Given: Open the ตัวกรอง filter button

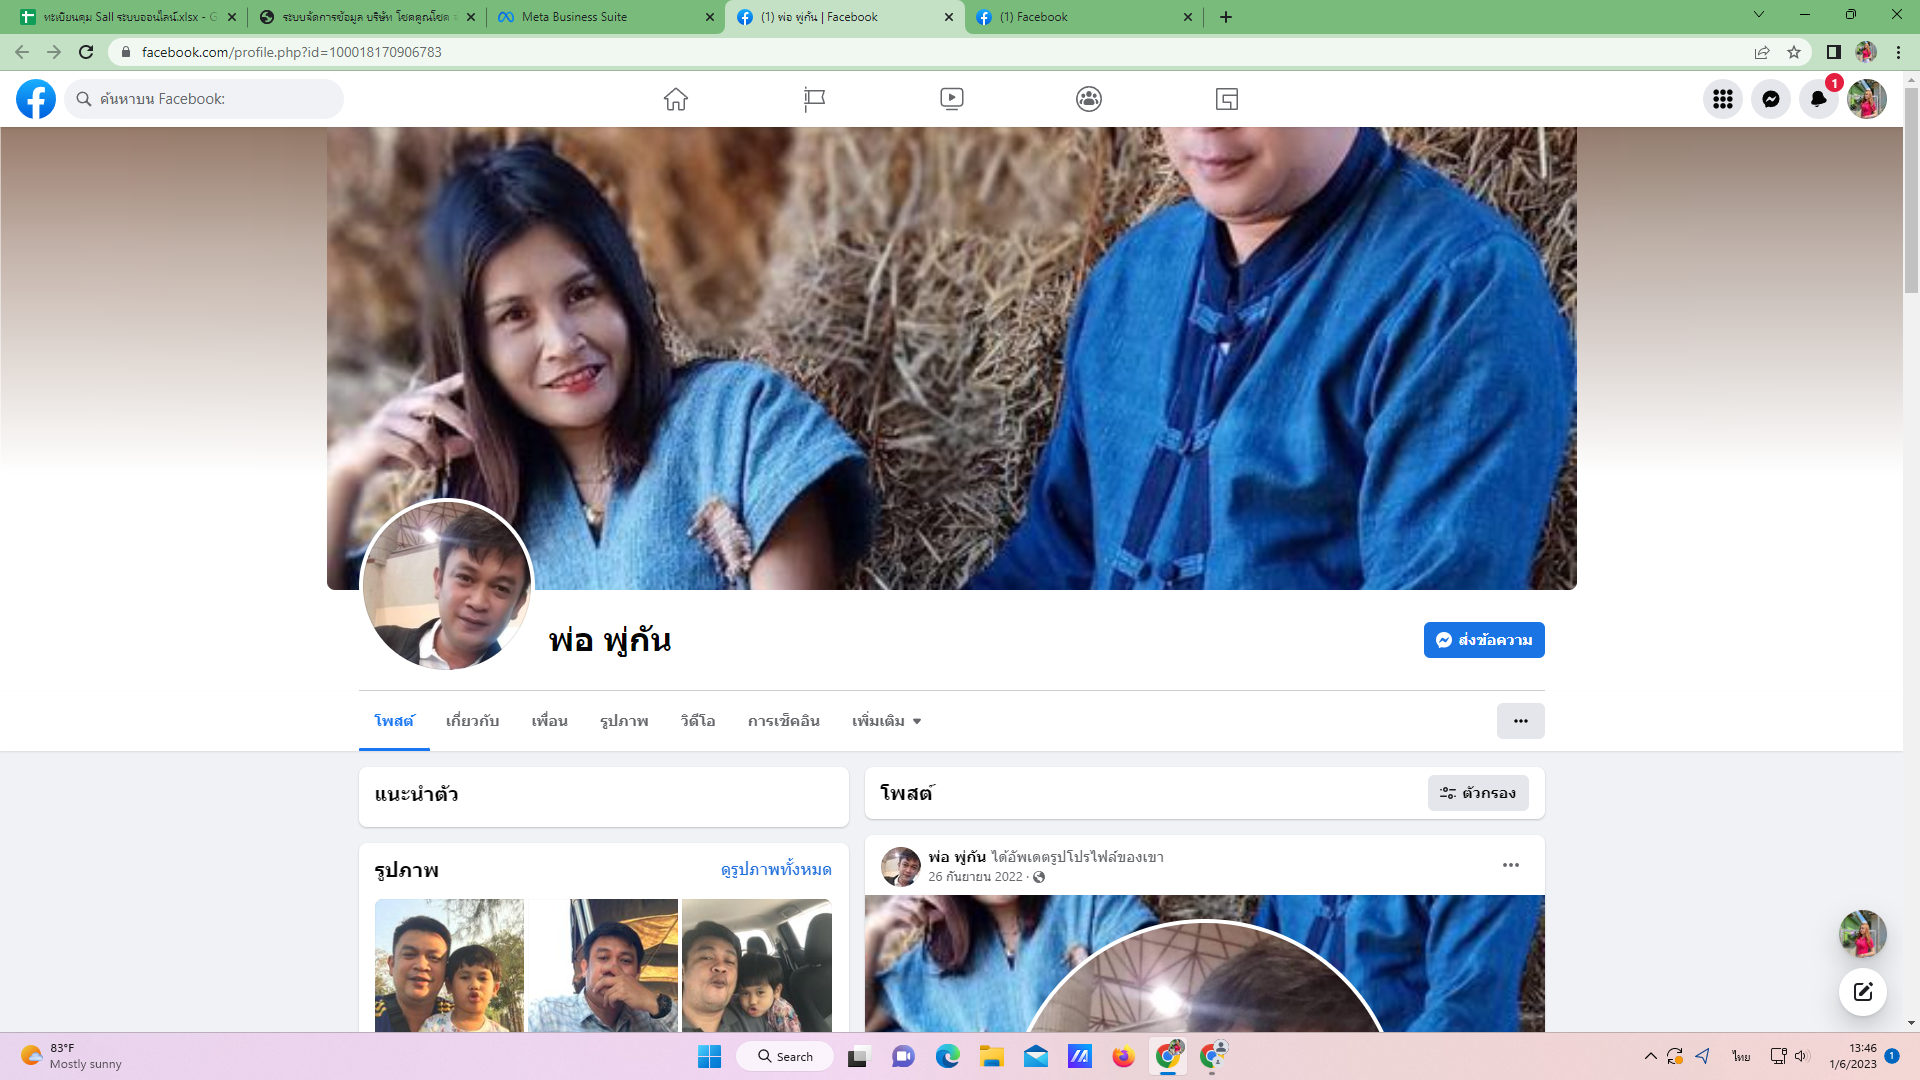Looking at the screenshot, I should (x=1478, y=793).
